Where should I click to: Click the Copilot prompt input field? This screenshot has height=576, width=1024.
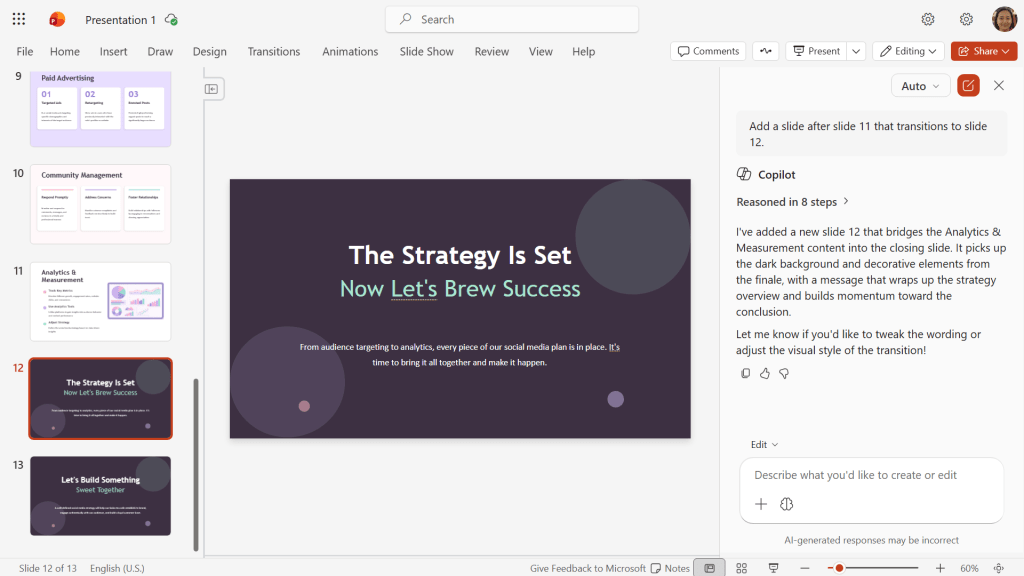[x=871, y=475]
